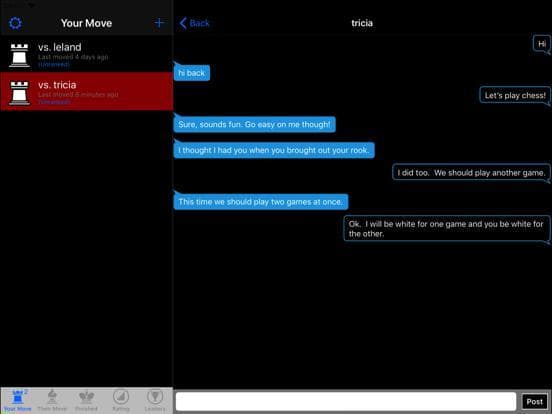Tap the "two games at once" message
This screenshot has height=414, width=552.
click(261, 202)
